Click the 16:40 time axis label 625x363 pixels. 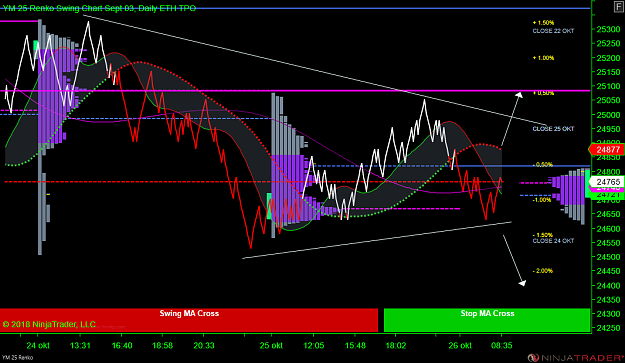122,345
